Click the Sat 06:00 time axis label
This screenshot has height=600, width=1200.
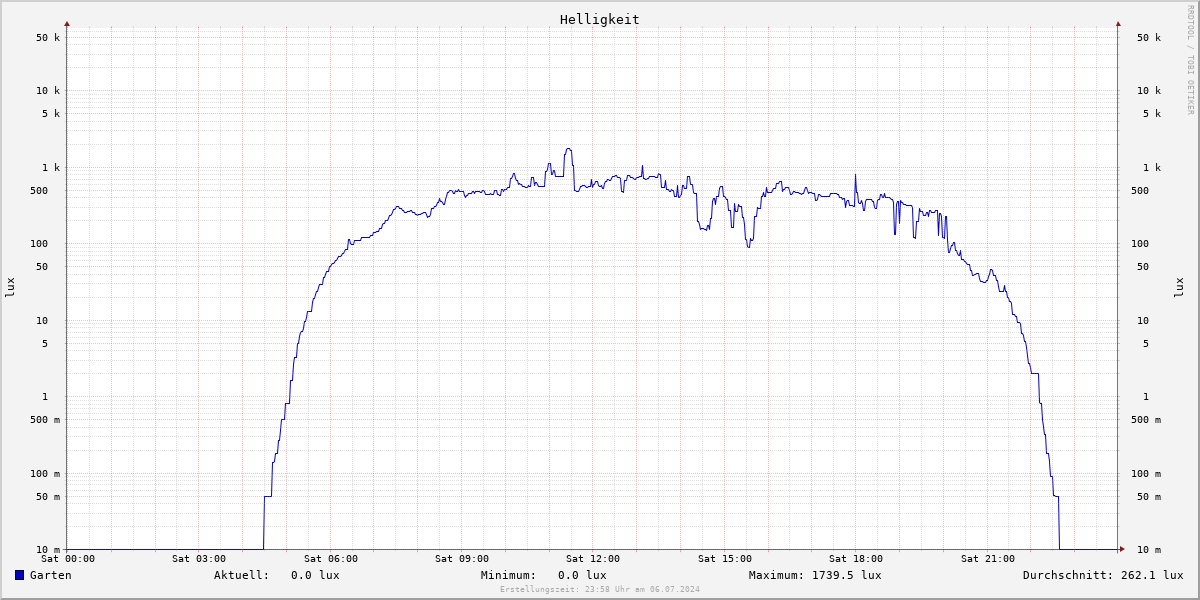[x=331, y=559]
